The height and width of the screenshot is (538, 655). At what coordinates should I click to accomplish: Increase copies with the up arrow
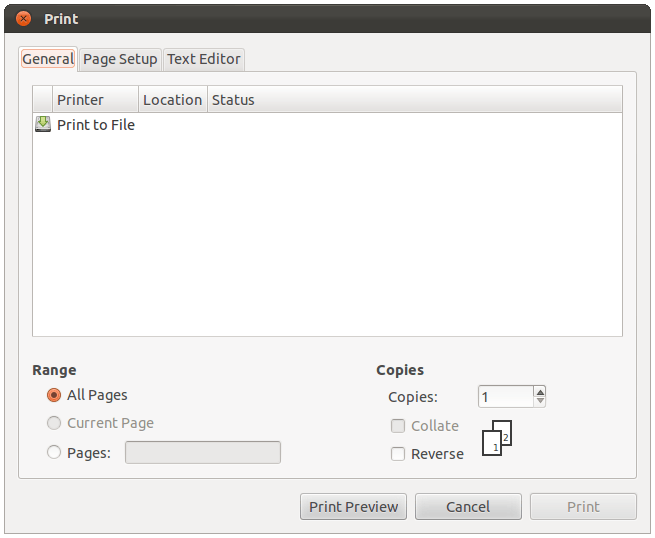pyautogui.click(x=540, y=392)
